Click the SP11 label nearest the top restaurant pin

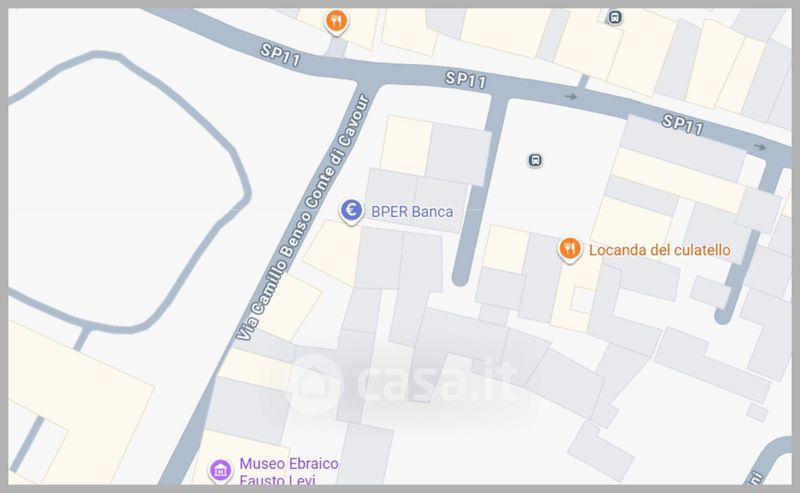280,55
